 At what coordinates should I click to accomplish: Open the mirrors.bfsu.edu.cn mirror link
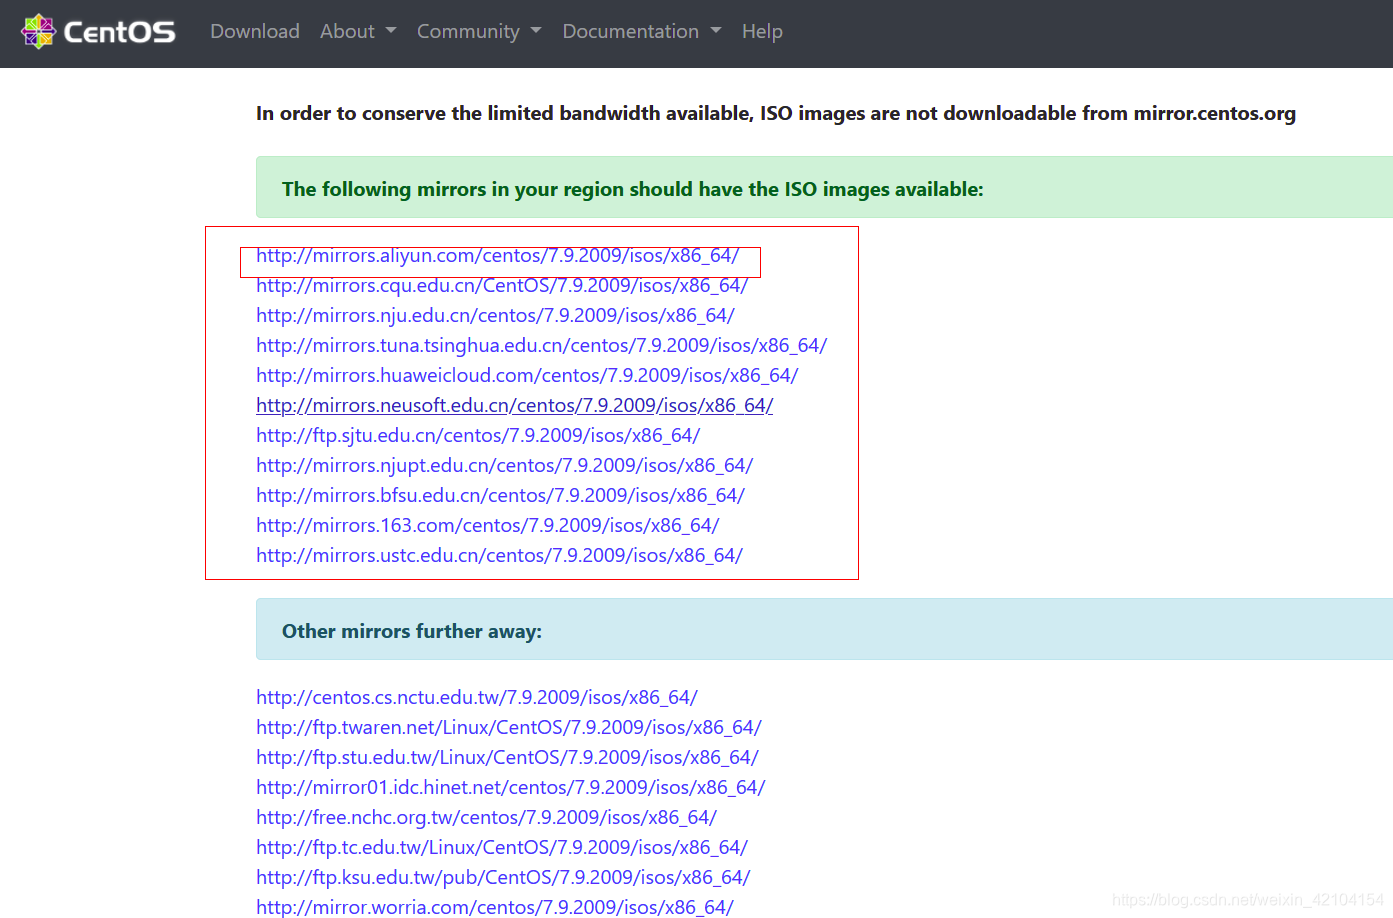click(x=500, y=496)
